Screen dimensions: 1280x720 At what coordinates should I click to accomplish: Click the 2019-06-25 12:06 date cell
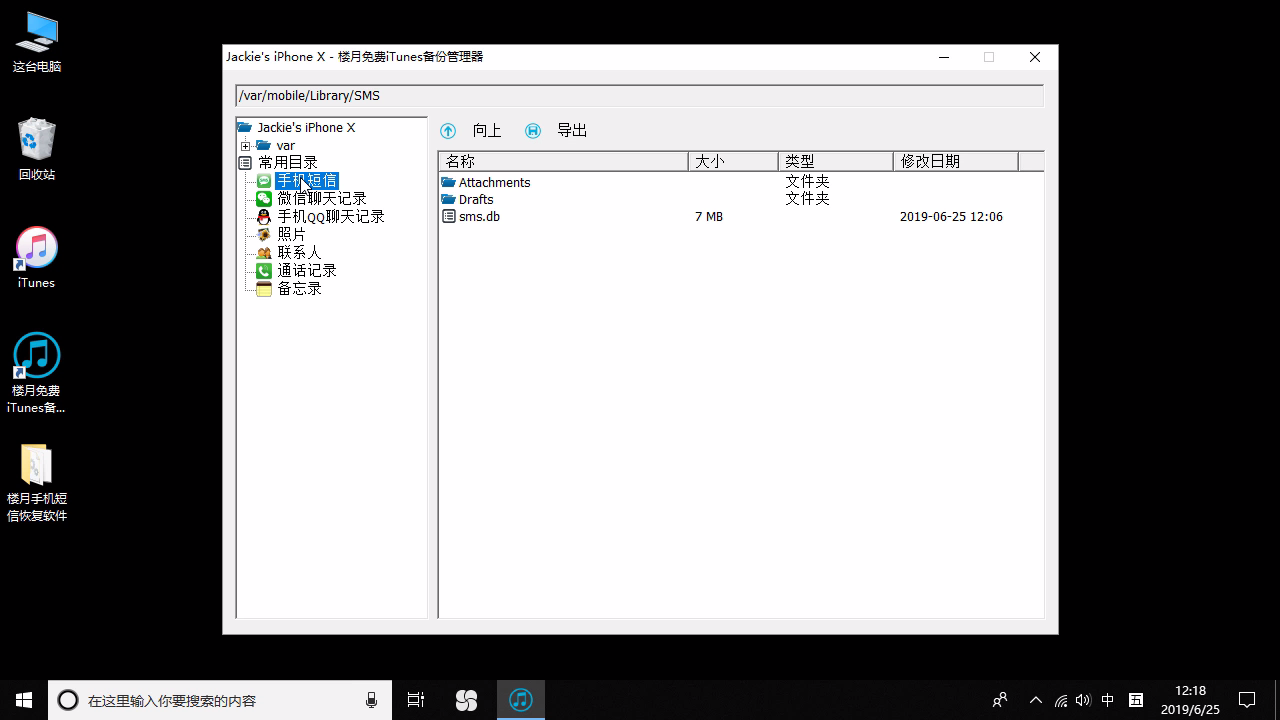(x=951, y=217)
